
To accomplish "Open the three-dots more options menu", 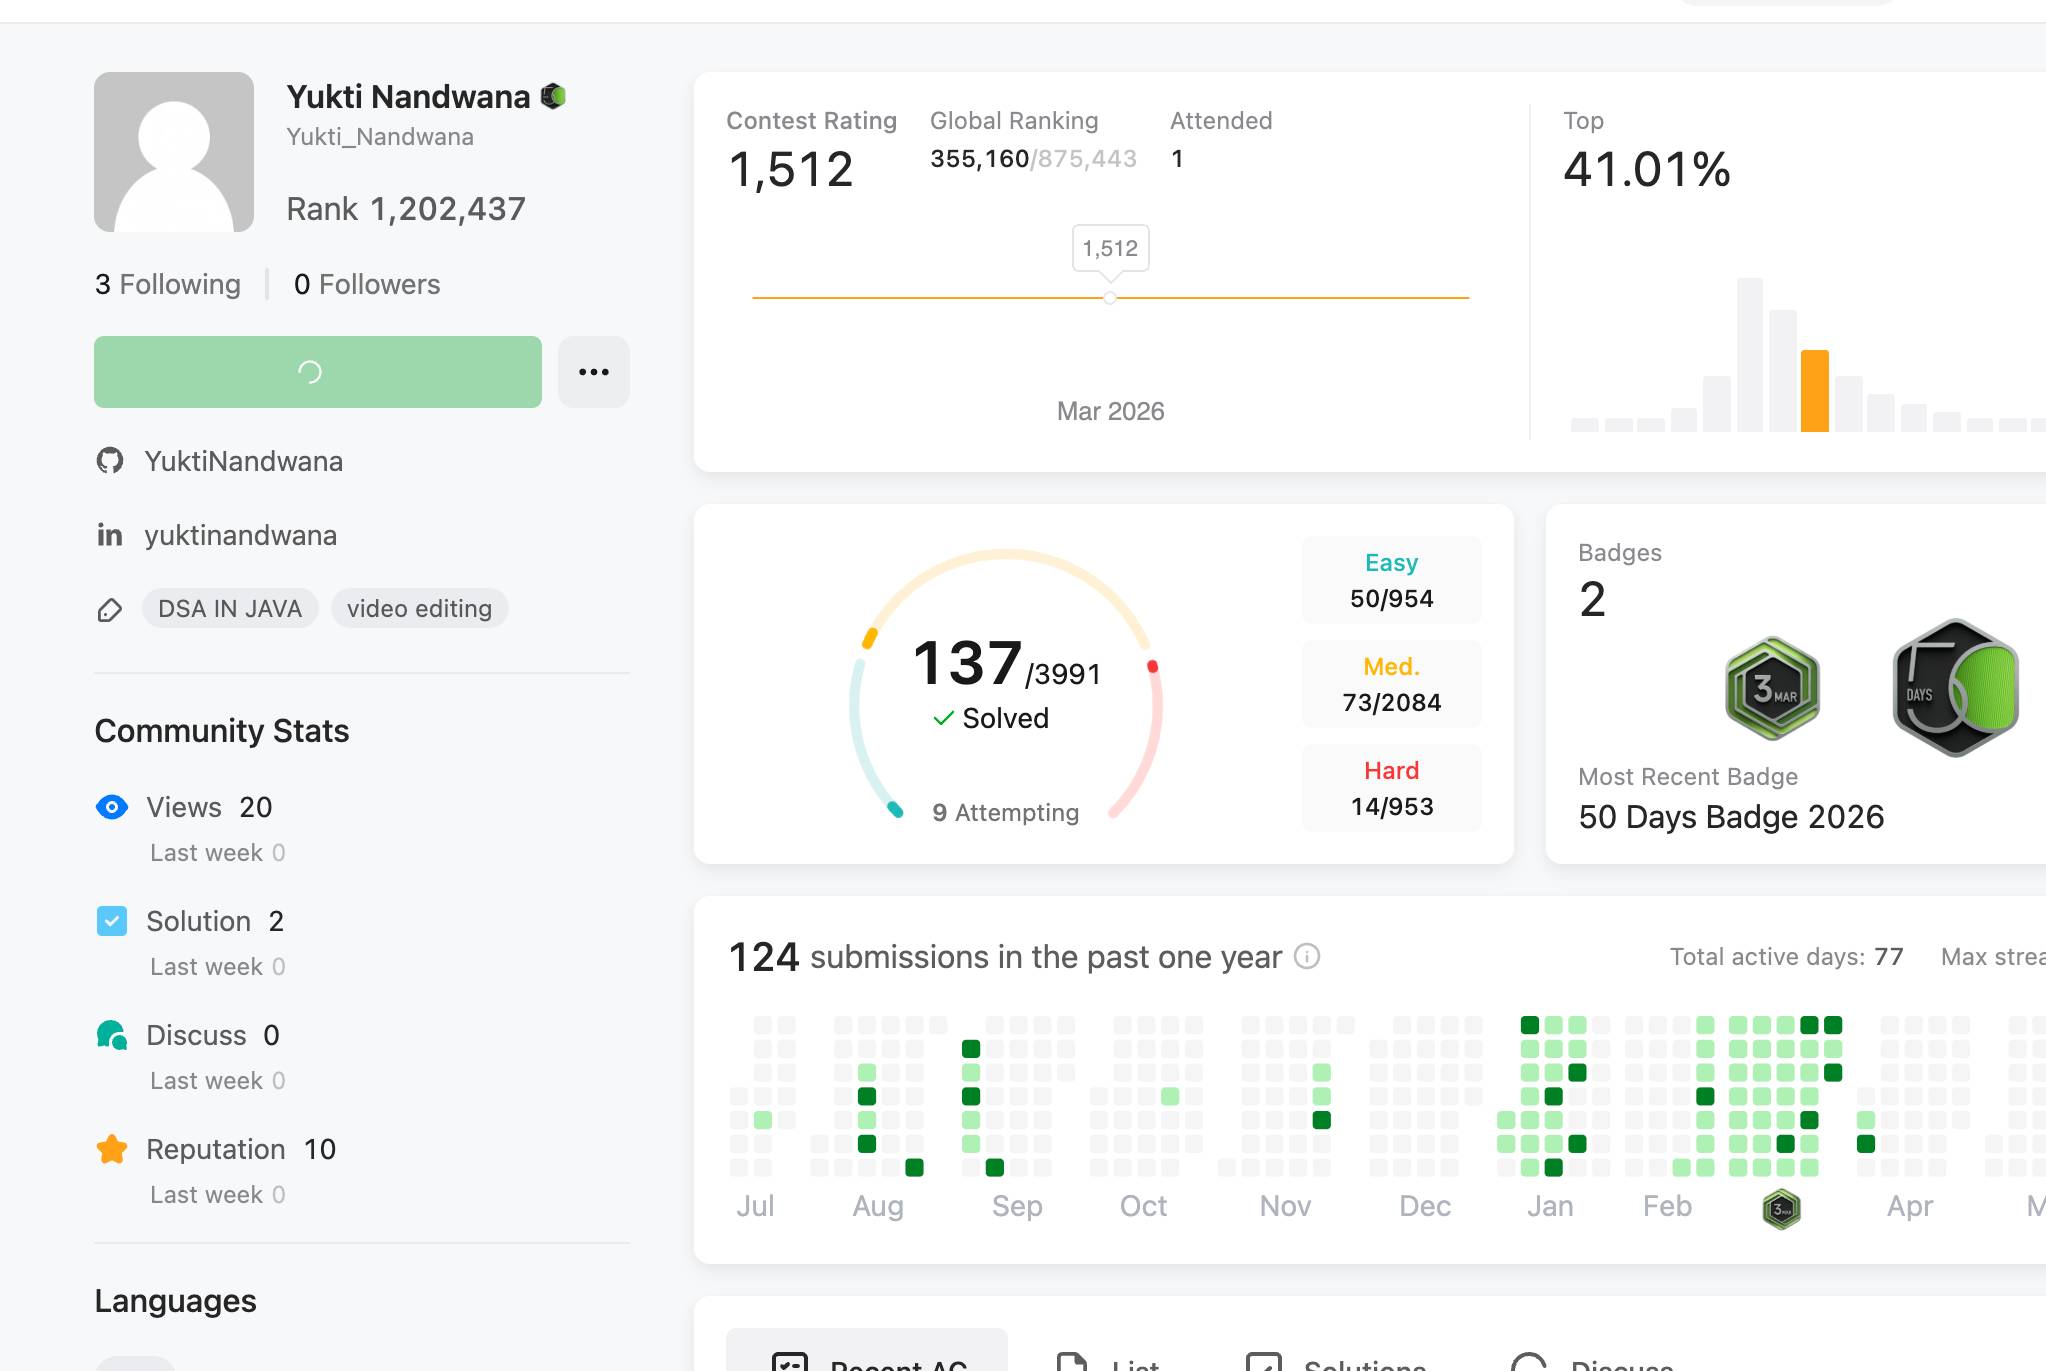I will [594, 372].
